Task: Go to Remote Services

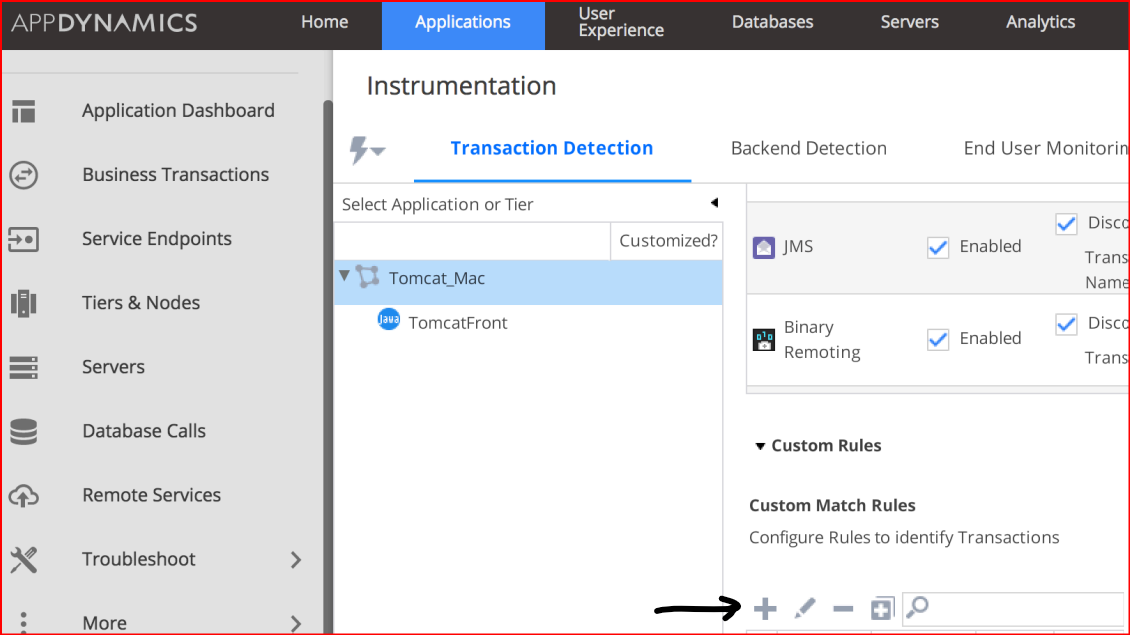Action: coord(151,495)
